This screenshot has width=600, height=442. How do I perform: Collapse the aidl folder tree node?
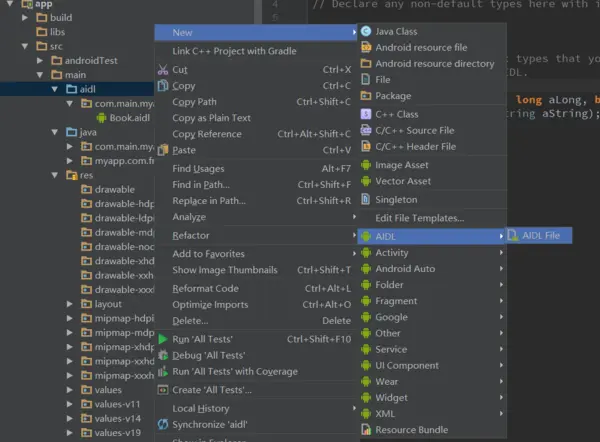click(55, 89)
